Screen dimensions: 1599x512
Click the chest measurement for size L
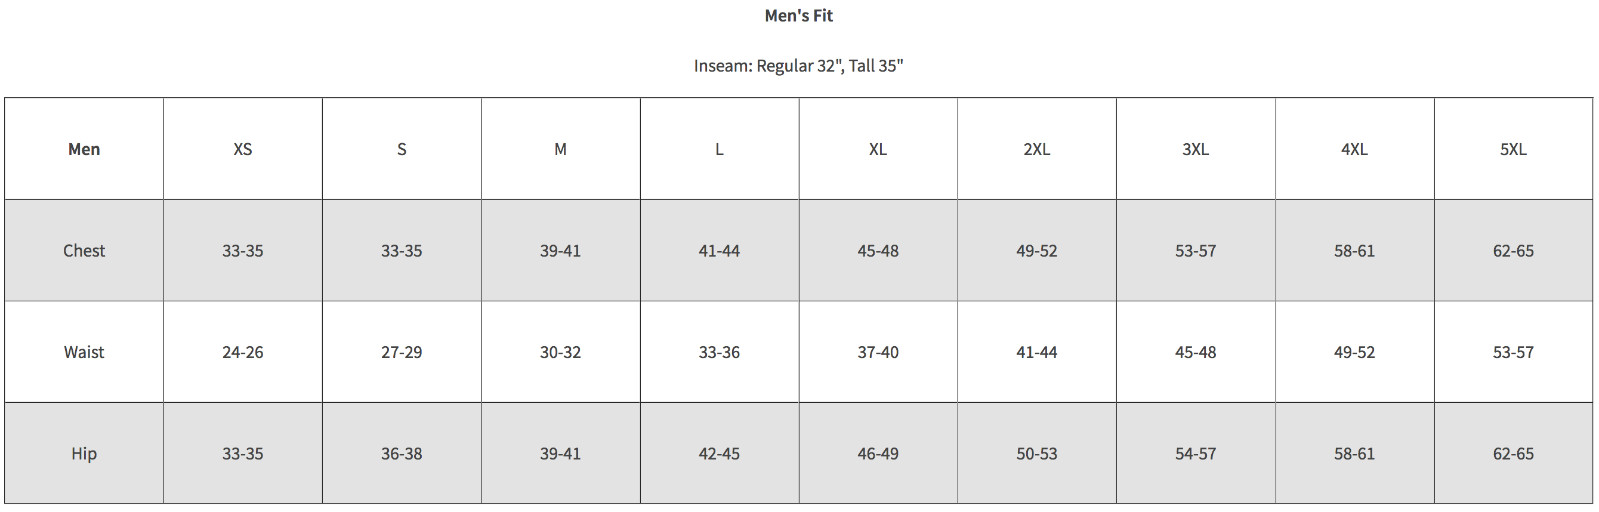pos(719,251)
